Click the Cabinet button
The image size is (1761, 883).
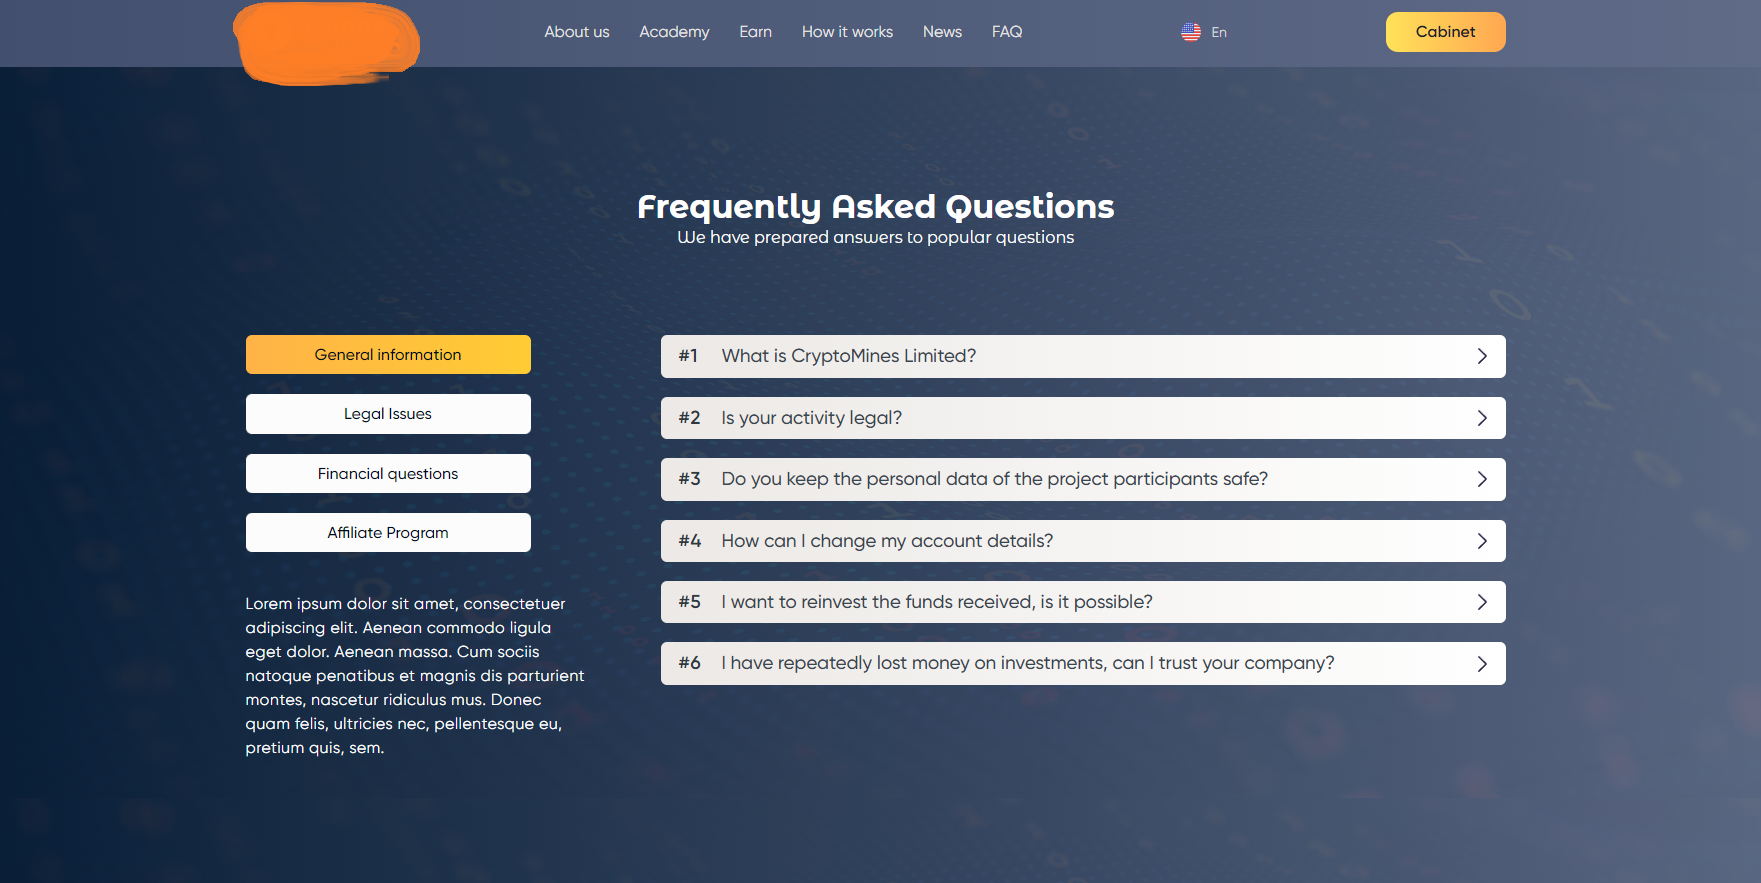pos(1445,32)
